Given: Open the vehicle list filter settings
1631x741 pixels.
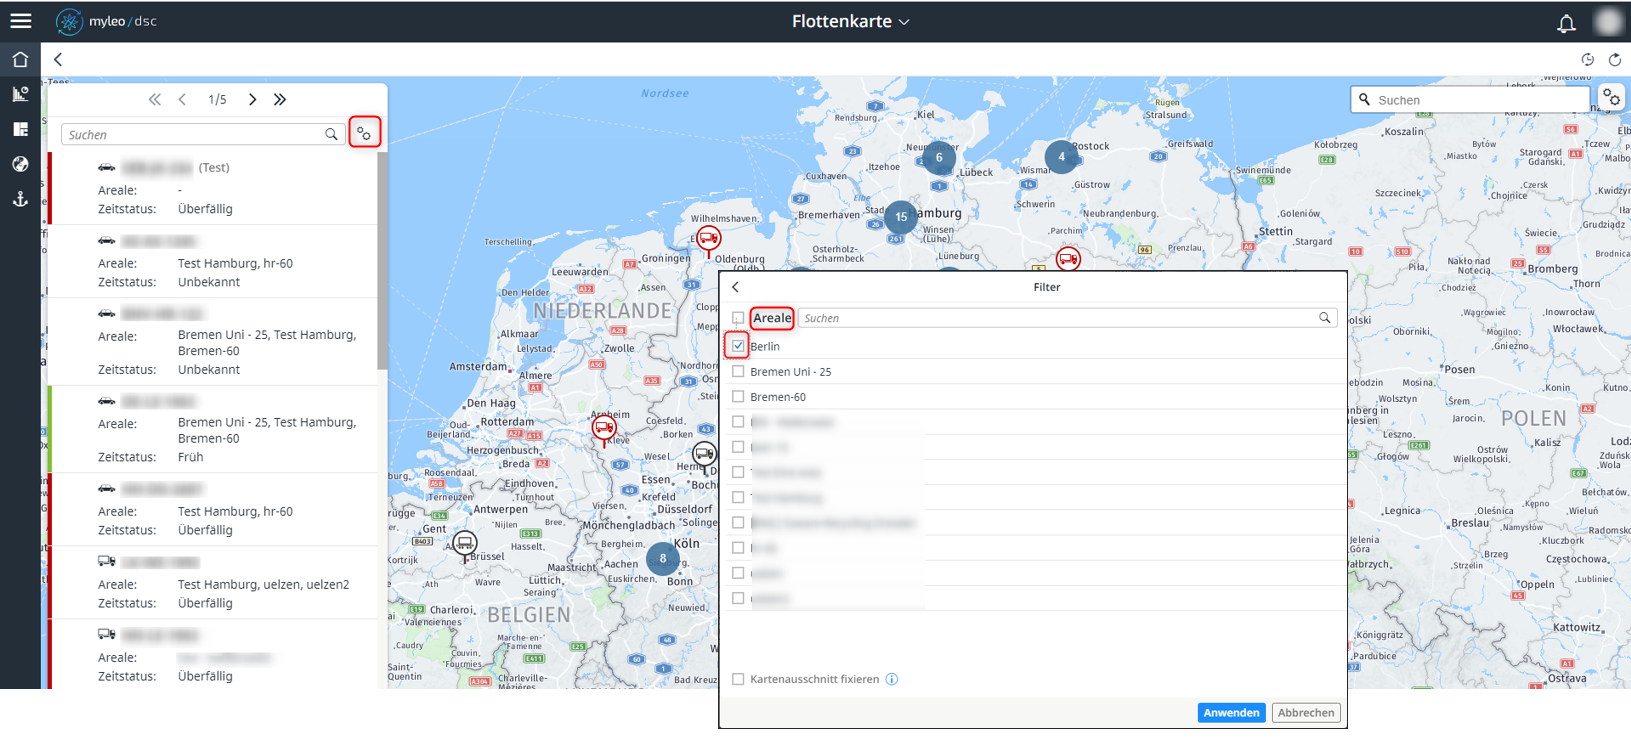Looking at the screenshot, I should click(364, 133).
